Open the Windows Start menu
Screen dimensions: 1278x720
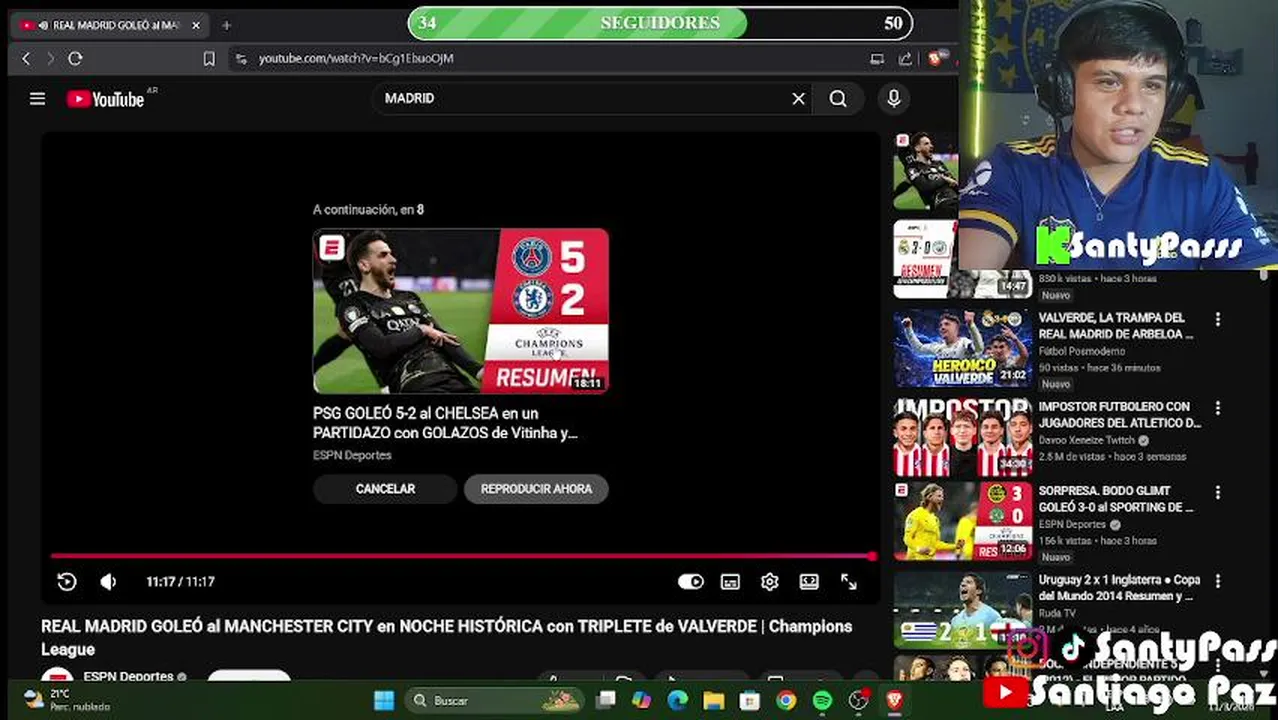point(384,700)
